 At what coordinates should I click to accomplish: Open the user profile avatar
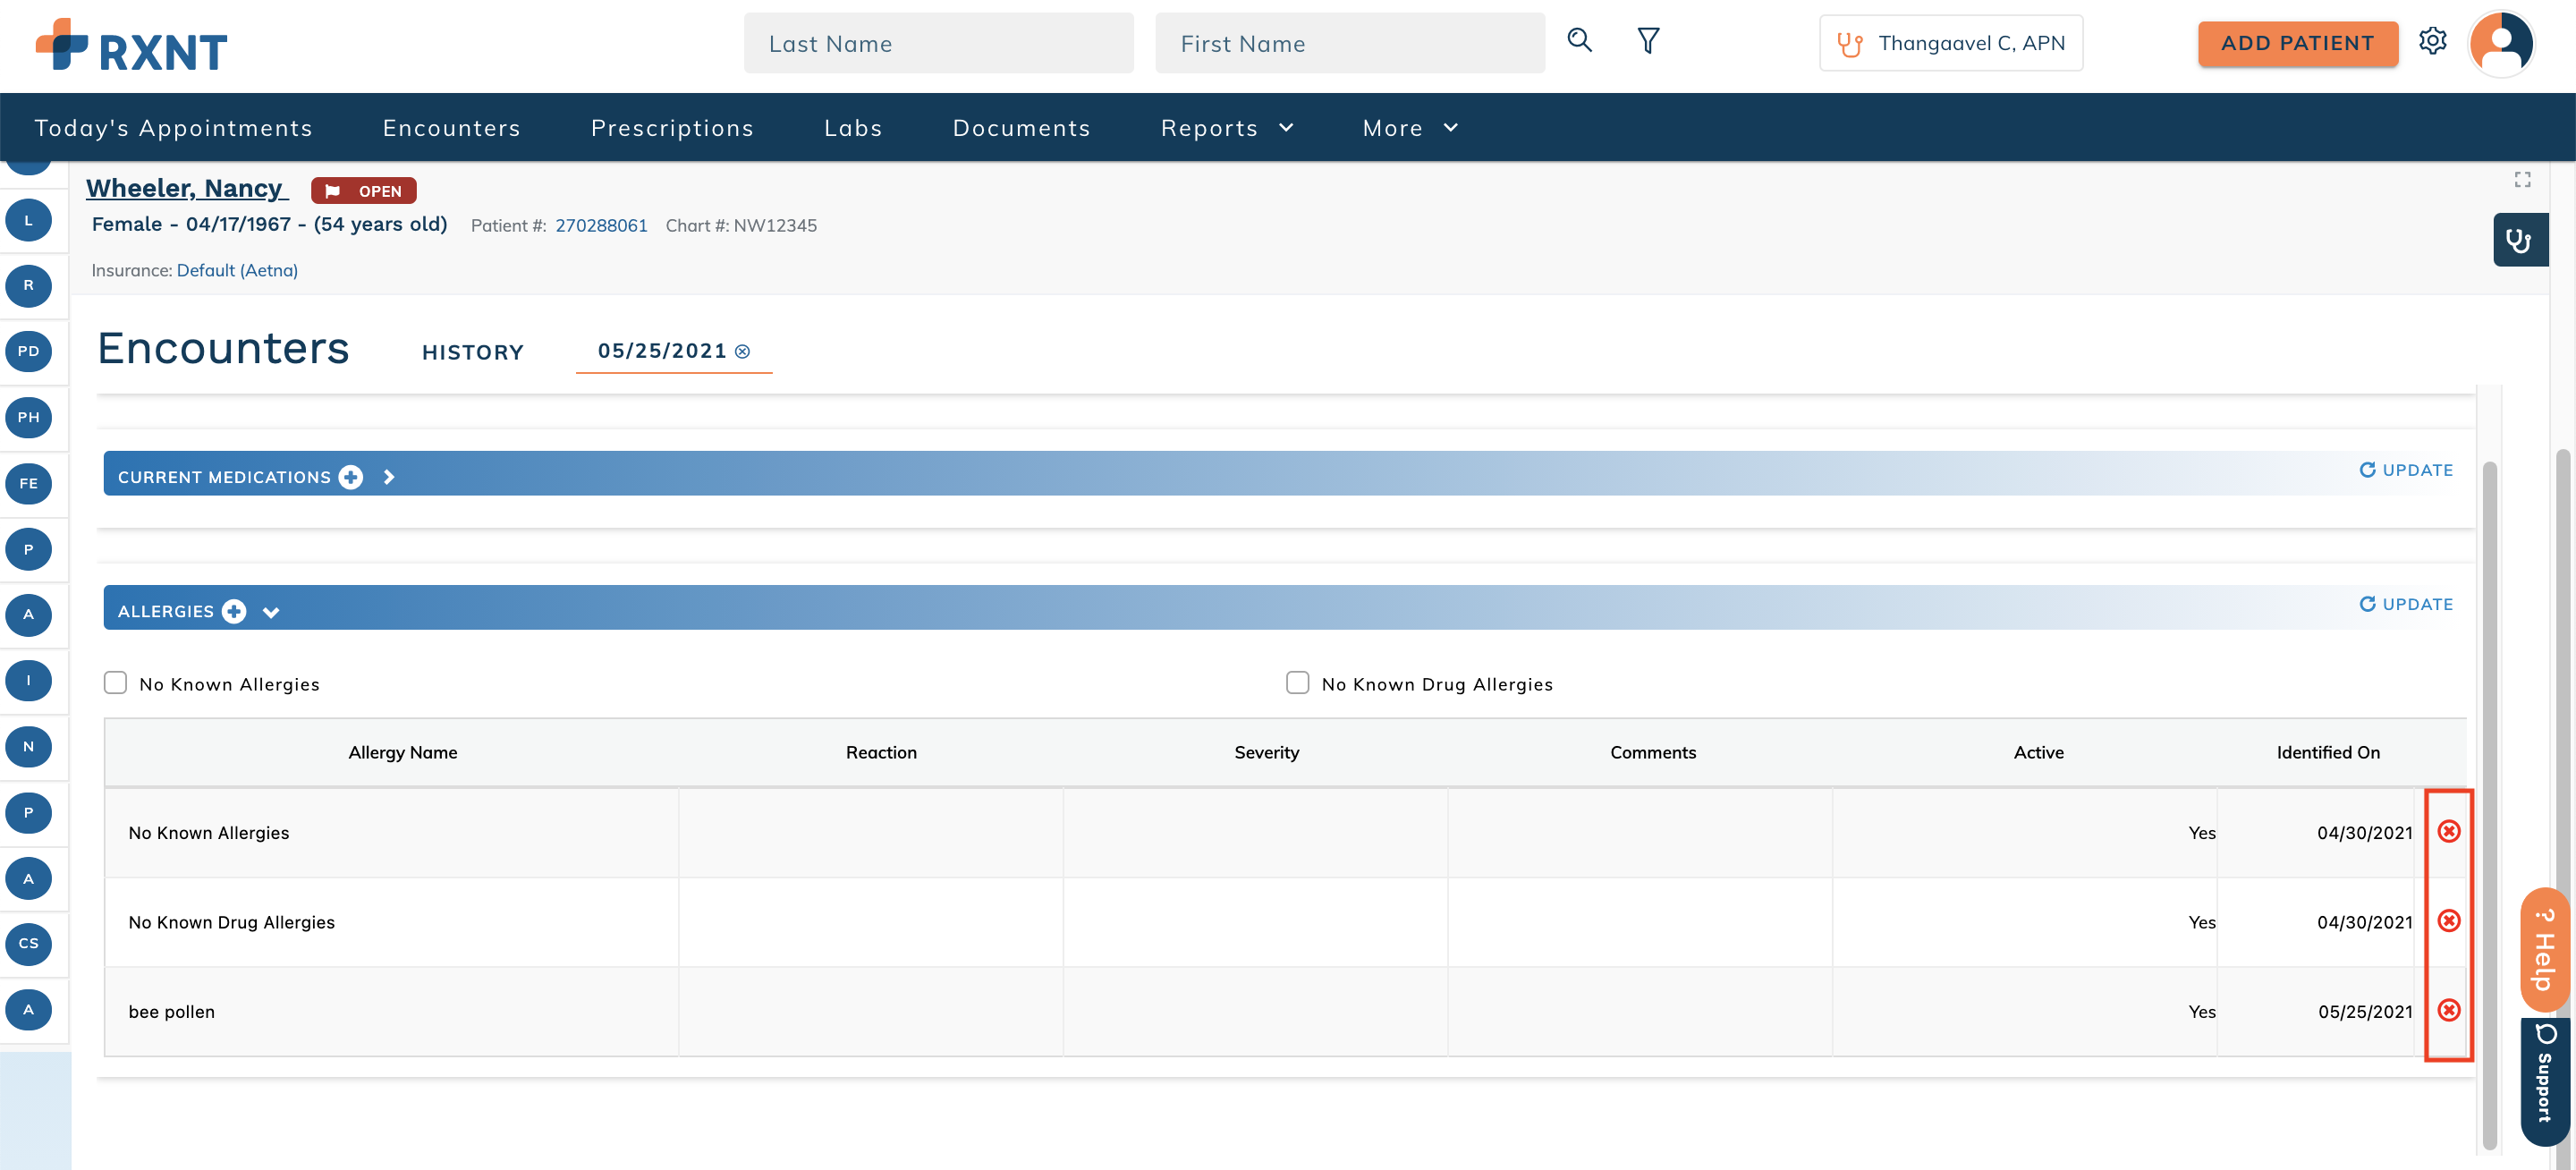coord(2501,44)
